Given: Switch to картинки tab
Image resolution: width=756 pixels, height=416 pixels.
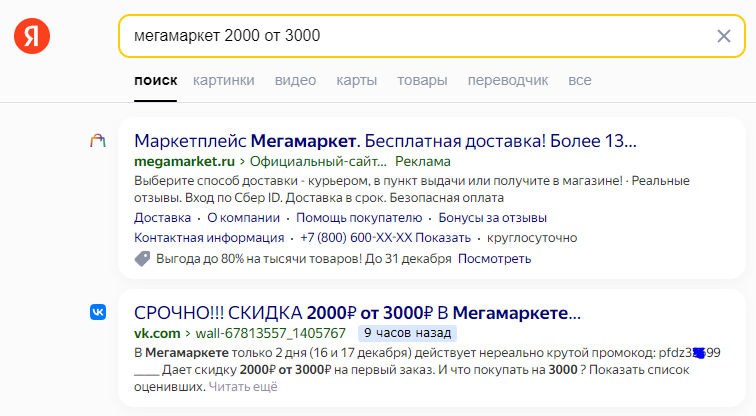Looking at the screenshot, I should point(224,81).
